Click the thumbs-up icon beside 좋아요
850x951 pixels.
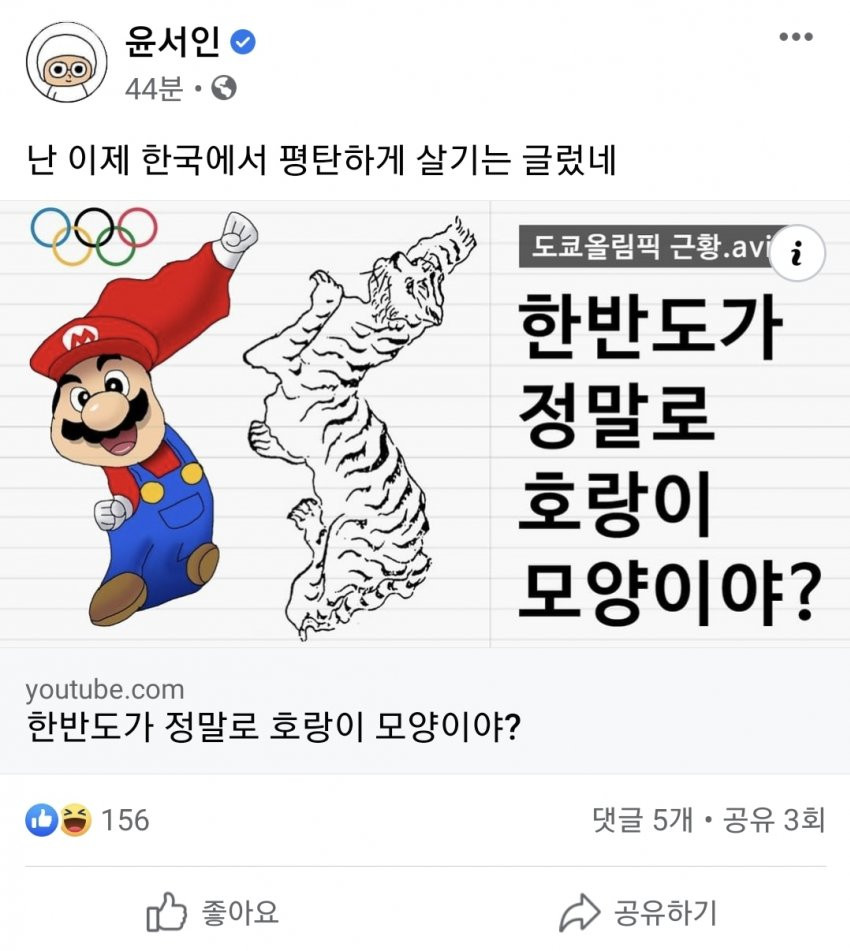pyautogui.click(x=166, y=912)
